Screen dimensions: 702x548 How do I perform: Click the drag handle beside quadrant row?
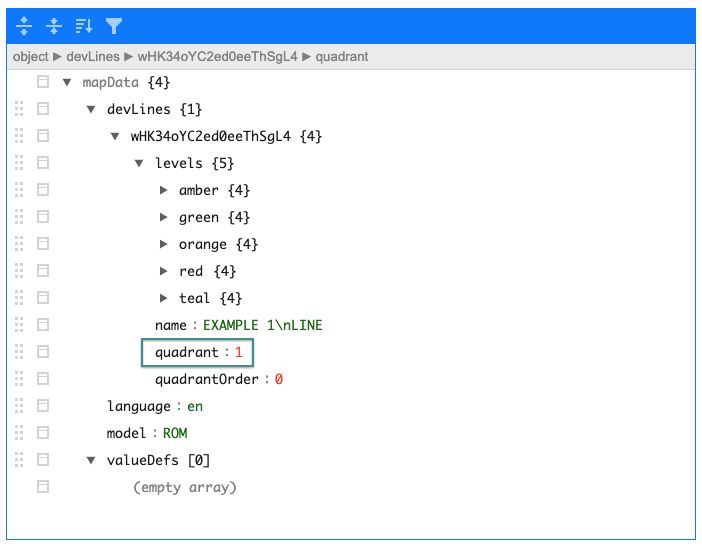19,351
